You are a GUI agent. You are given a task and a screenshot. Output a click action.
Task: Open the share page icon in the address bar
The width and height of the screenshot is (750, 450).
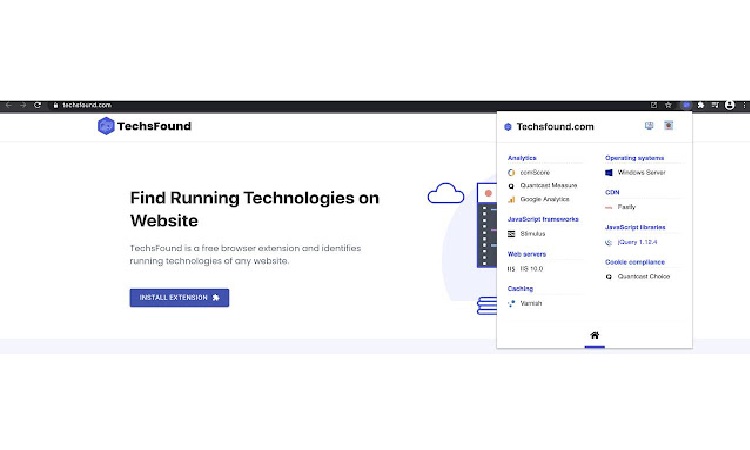click(x=654, y=105)
